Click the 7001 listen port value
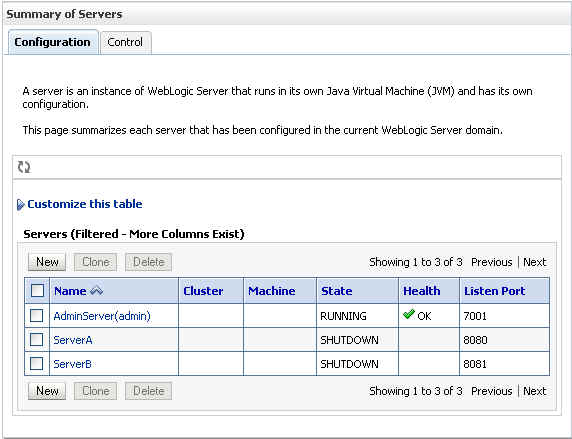 point(475,316)
